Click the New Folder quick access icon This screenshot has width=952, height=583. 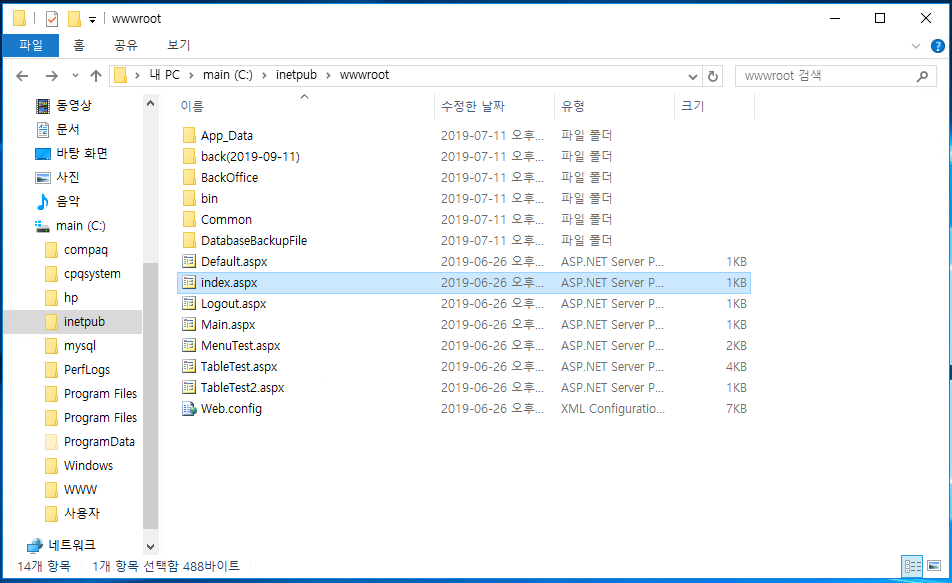point(74,19)
